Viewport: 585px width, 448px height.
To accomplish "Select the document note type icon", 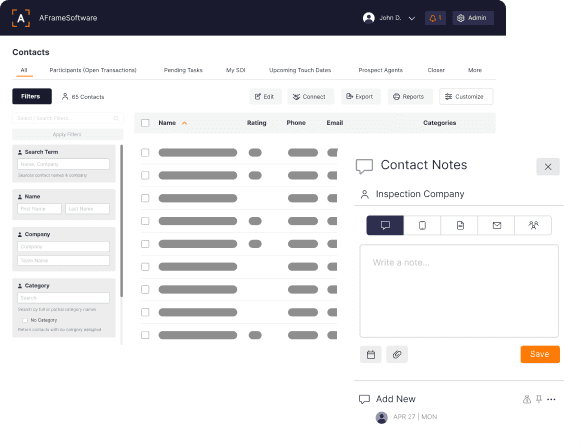I will pos(459,225).
